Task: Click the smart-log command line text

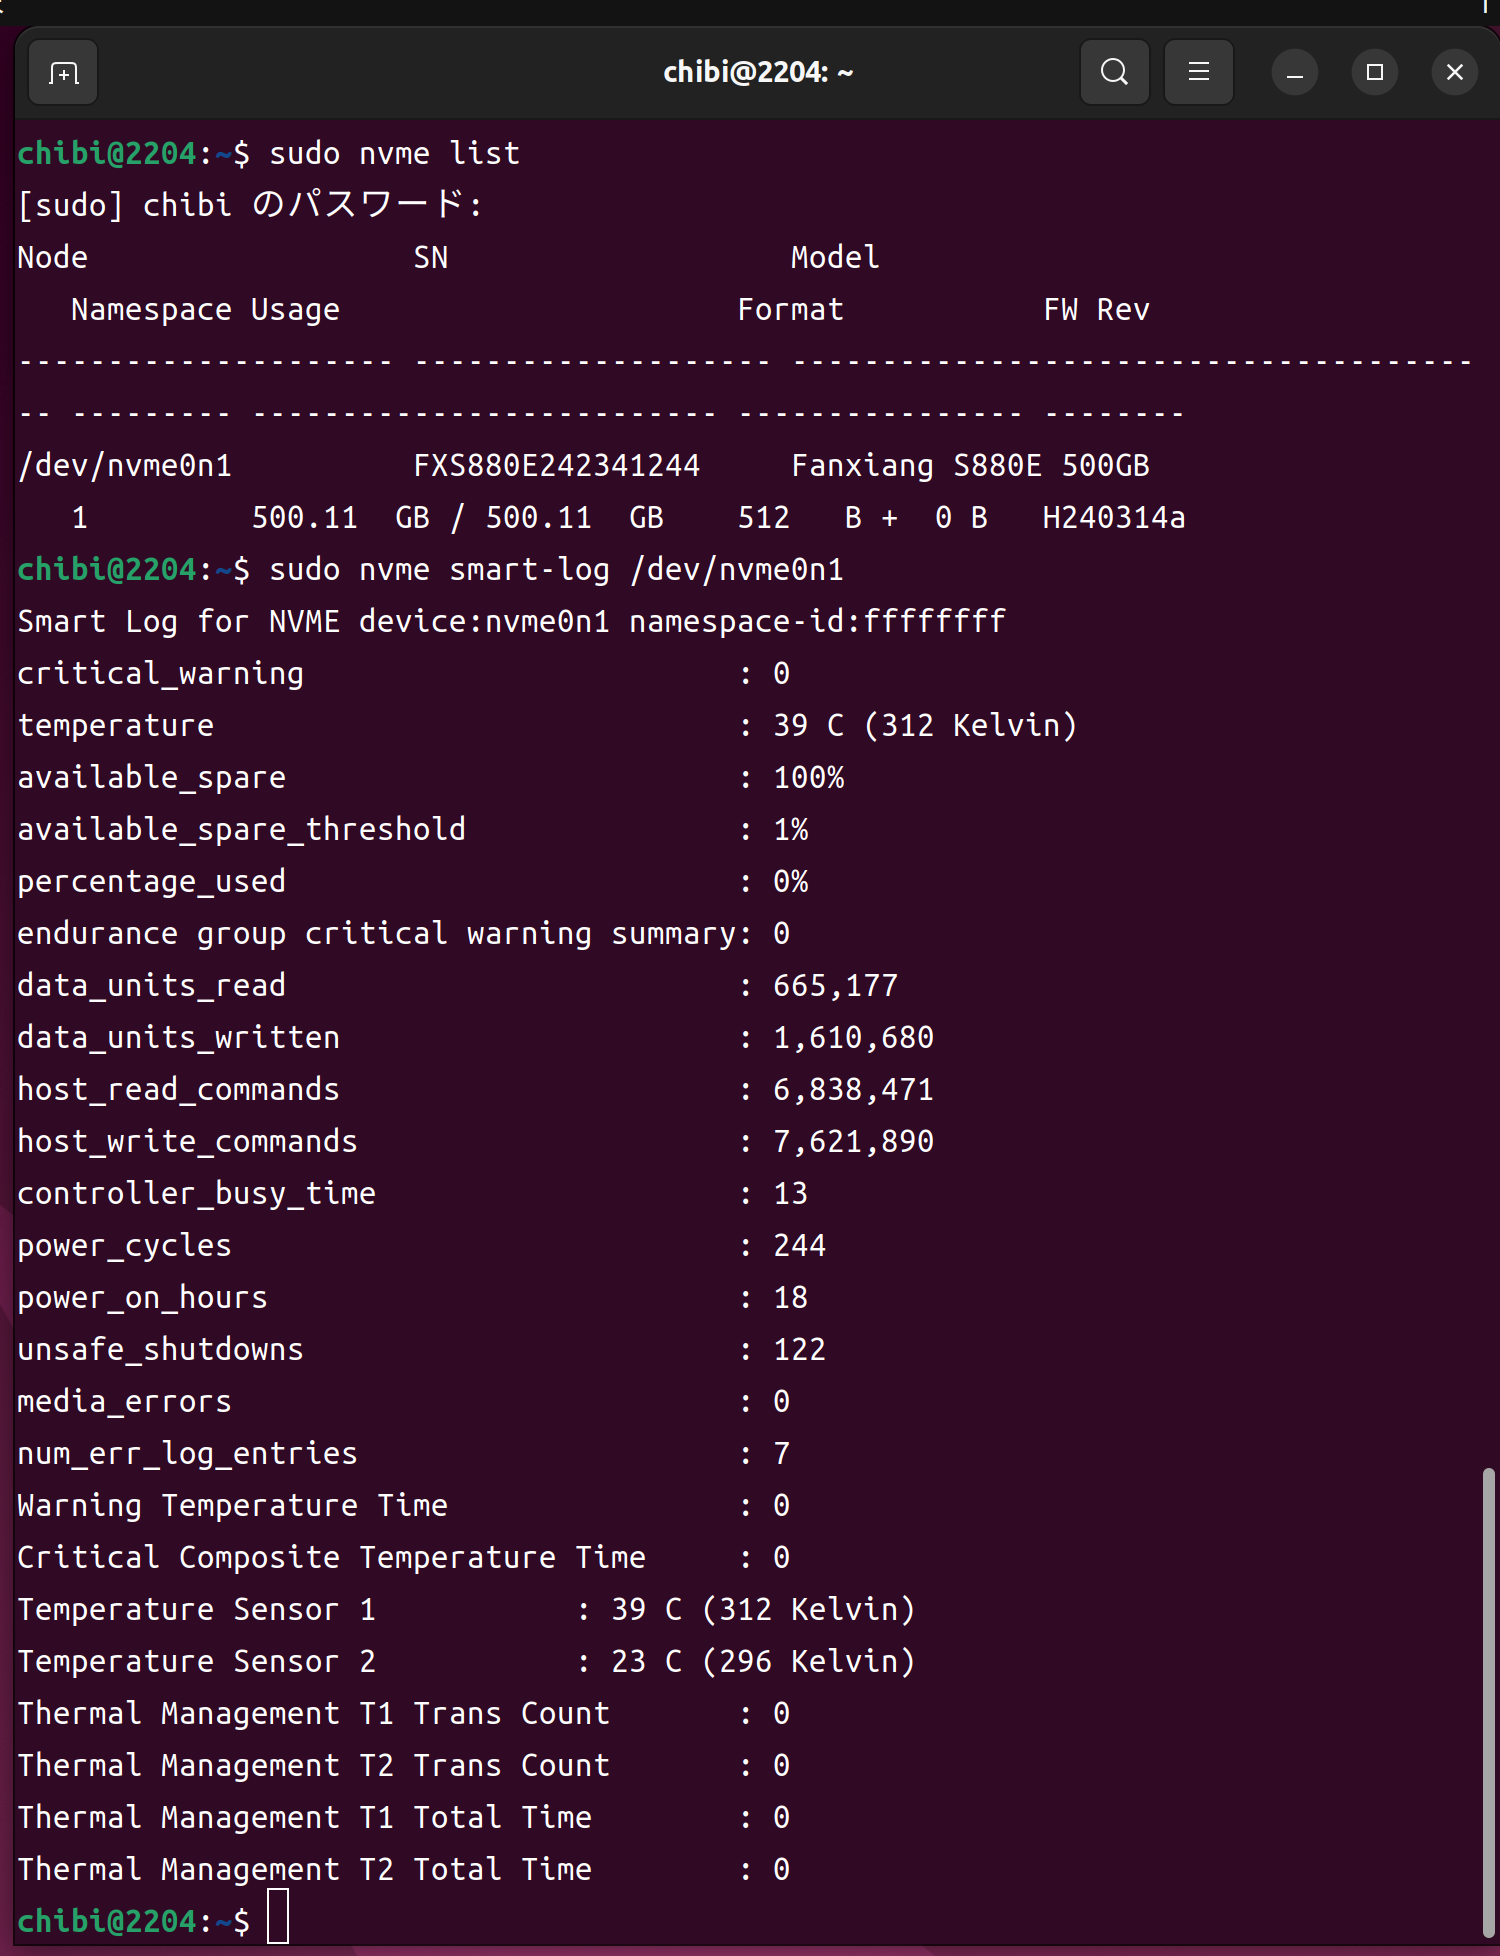Action: [x=556, y=570]
